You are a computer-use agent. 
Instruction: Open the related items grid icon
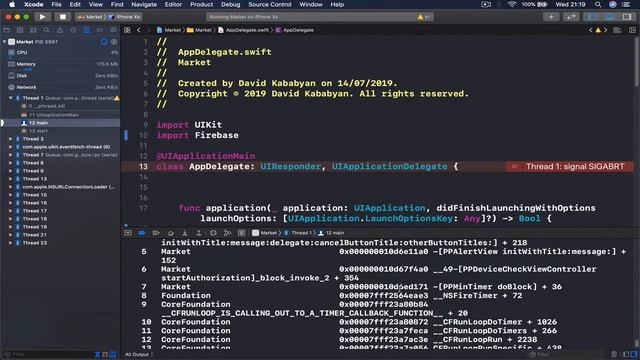[127, 30]
